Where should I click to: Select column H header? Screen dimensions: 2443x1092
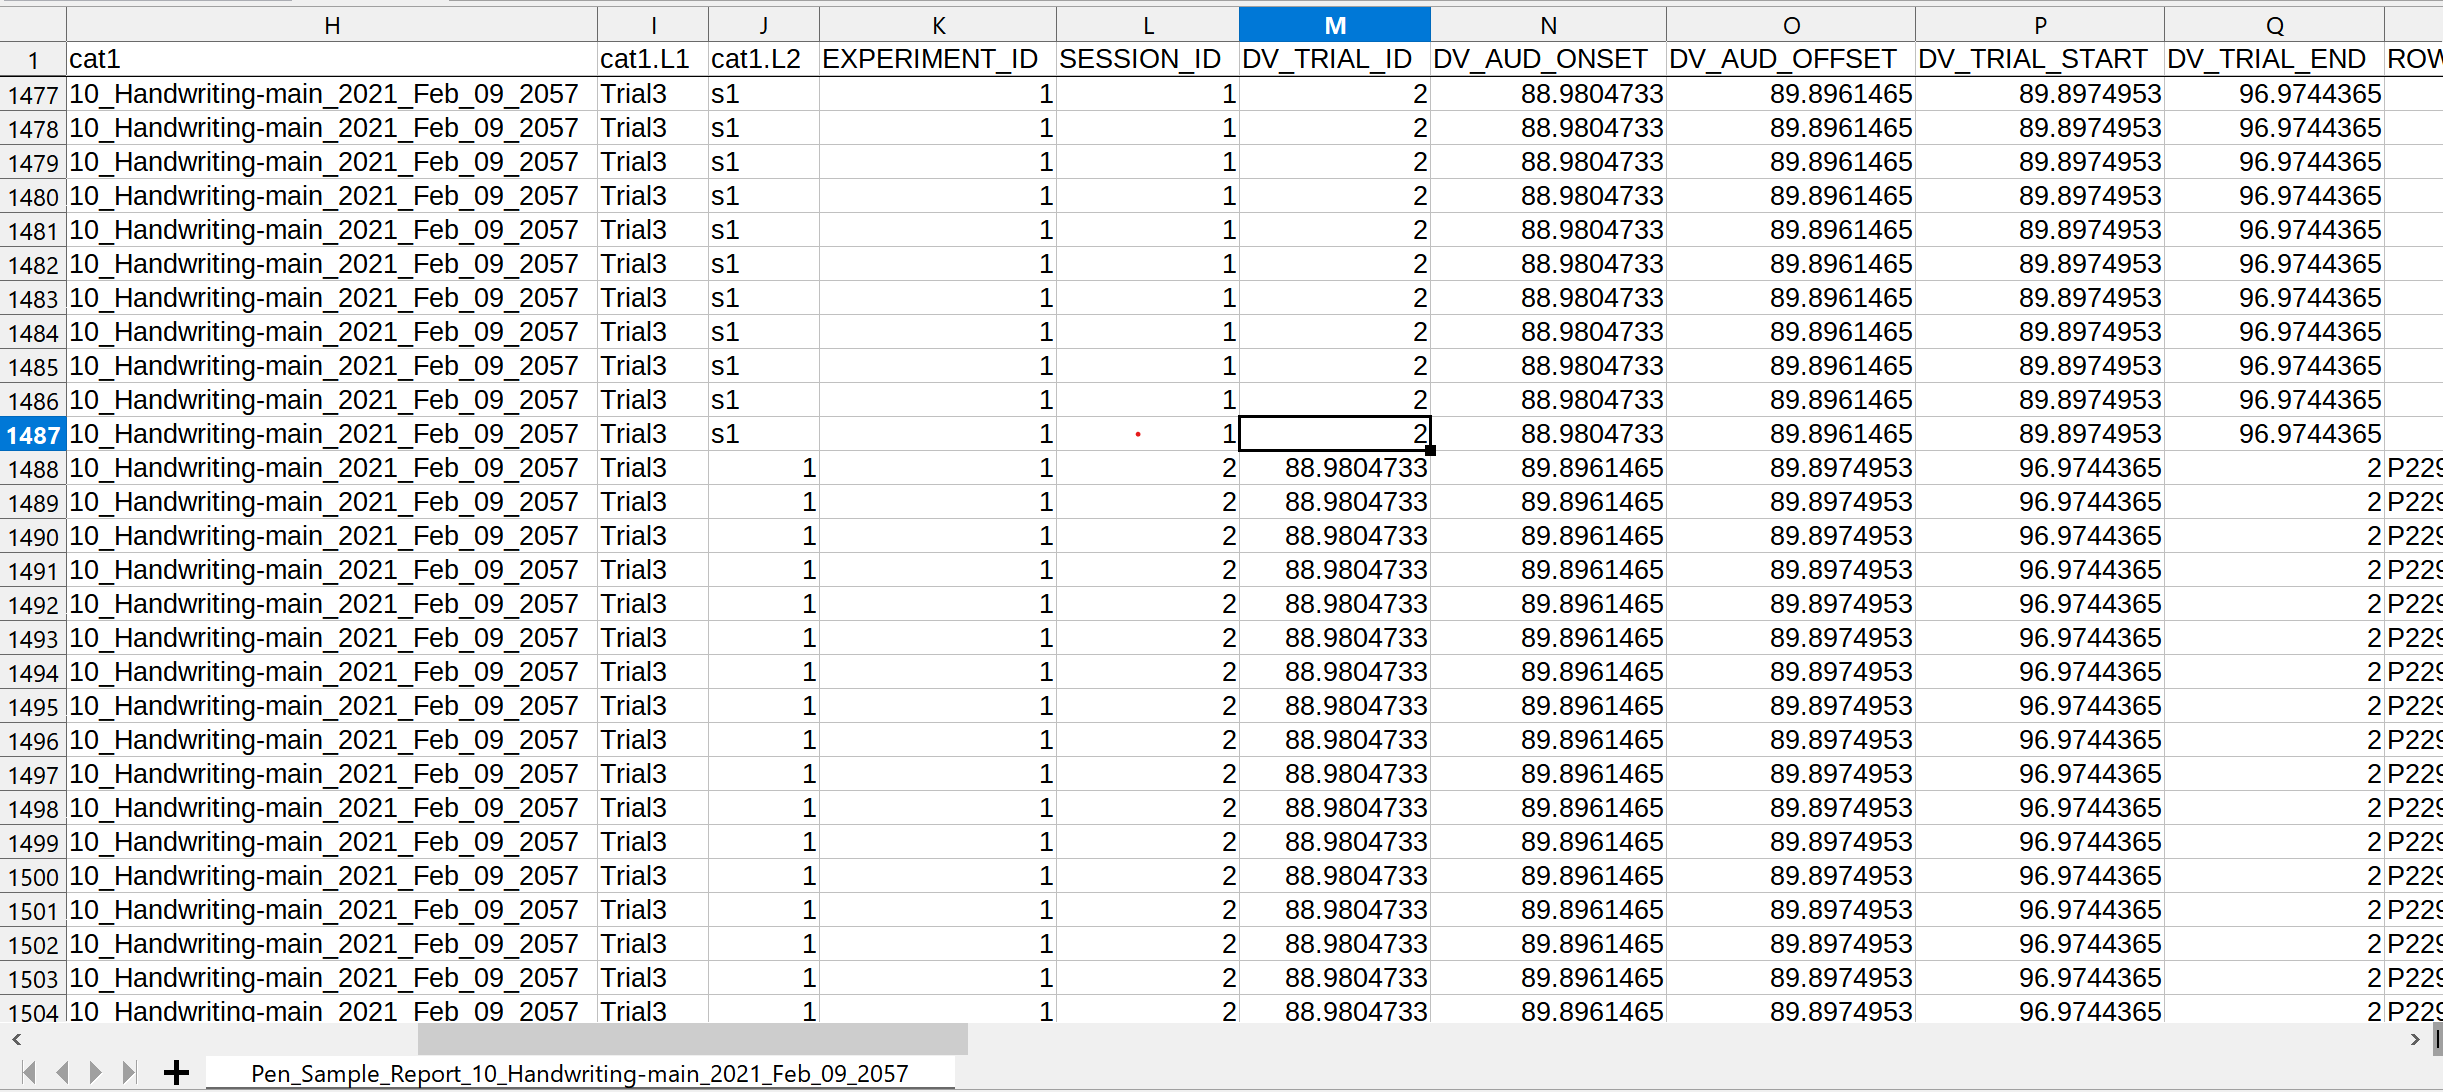point(332,25)
